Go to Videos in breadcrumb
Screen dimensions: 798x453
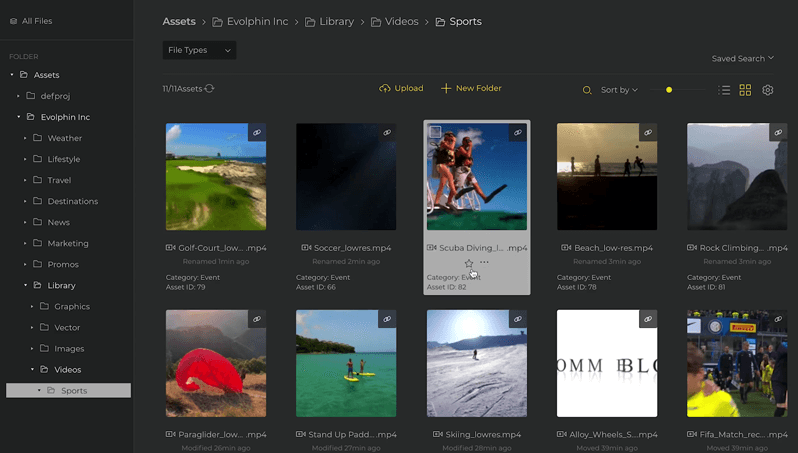[395, 21]
